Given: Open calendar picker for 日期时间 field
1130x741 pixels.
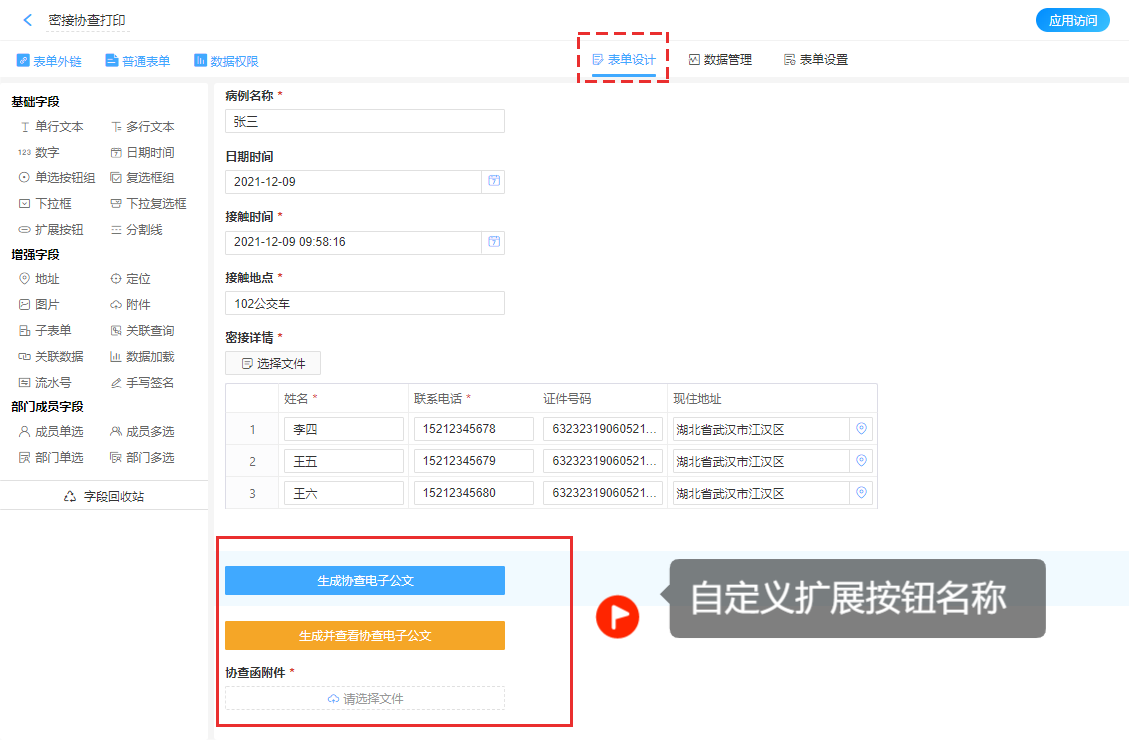Looking at the screenshot, I should coord(494,181).
